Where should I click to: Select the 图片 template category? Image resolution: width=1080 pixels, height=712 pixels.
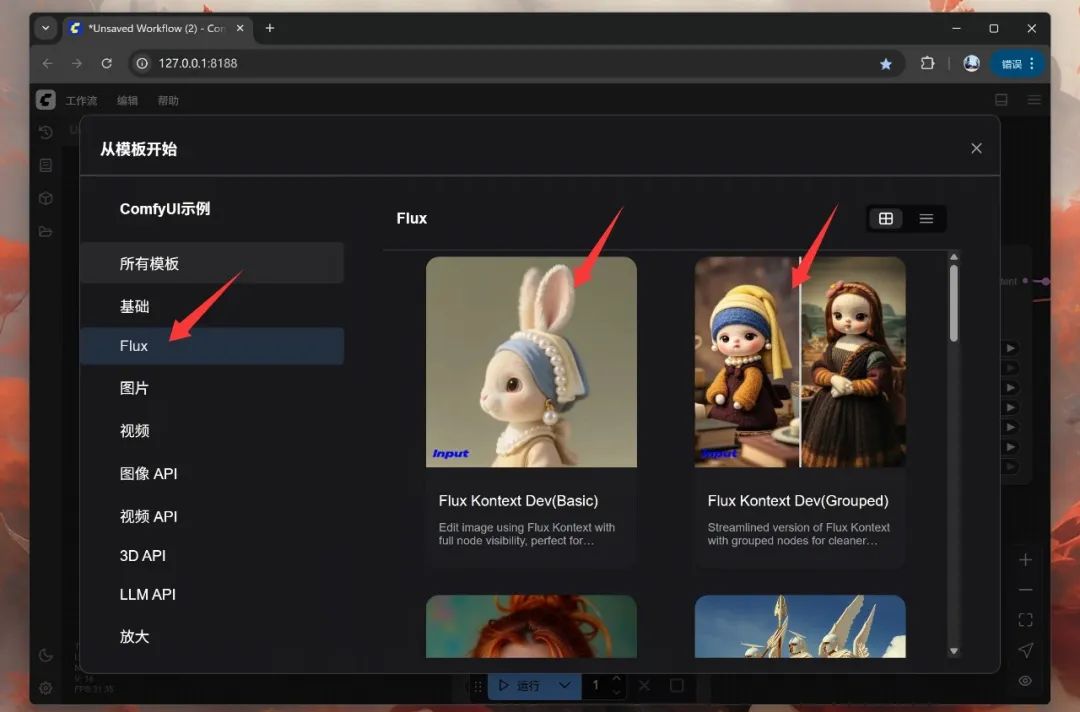pyautogui.click(x=134, y=388)
